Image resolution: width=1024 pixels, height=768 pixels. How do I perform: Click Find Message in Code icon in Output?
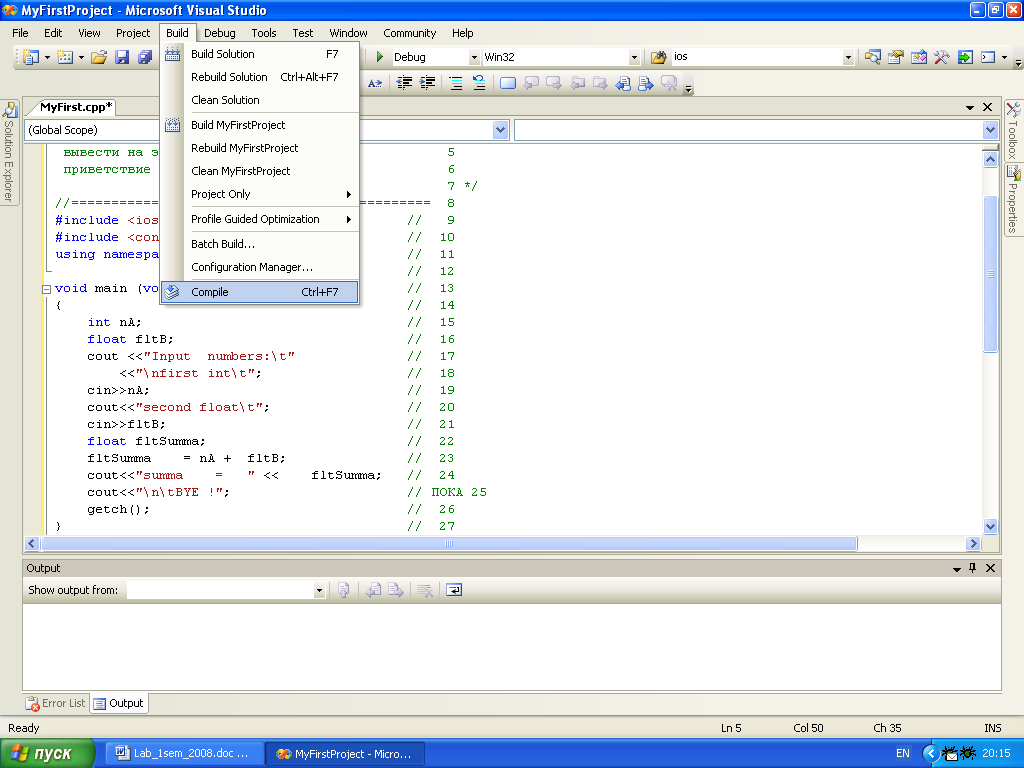(344, 590)
